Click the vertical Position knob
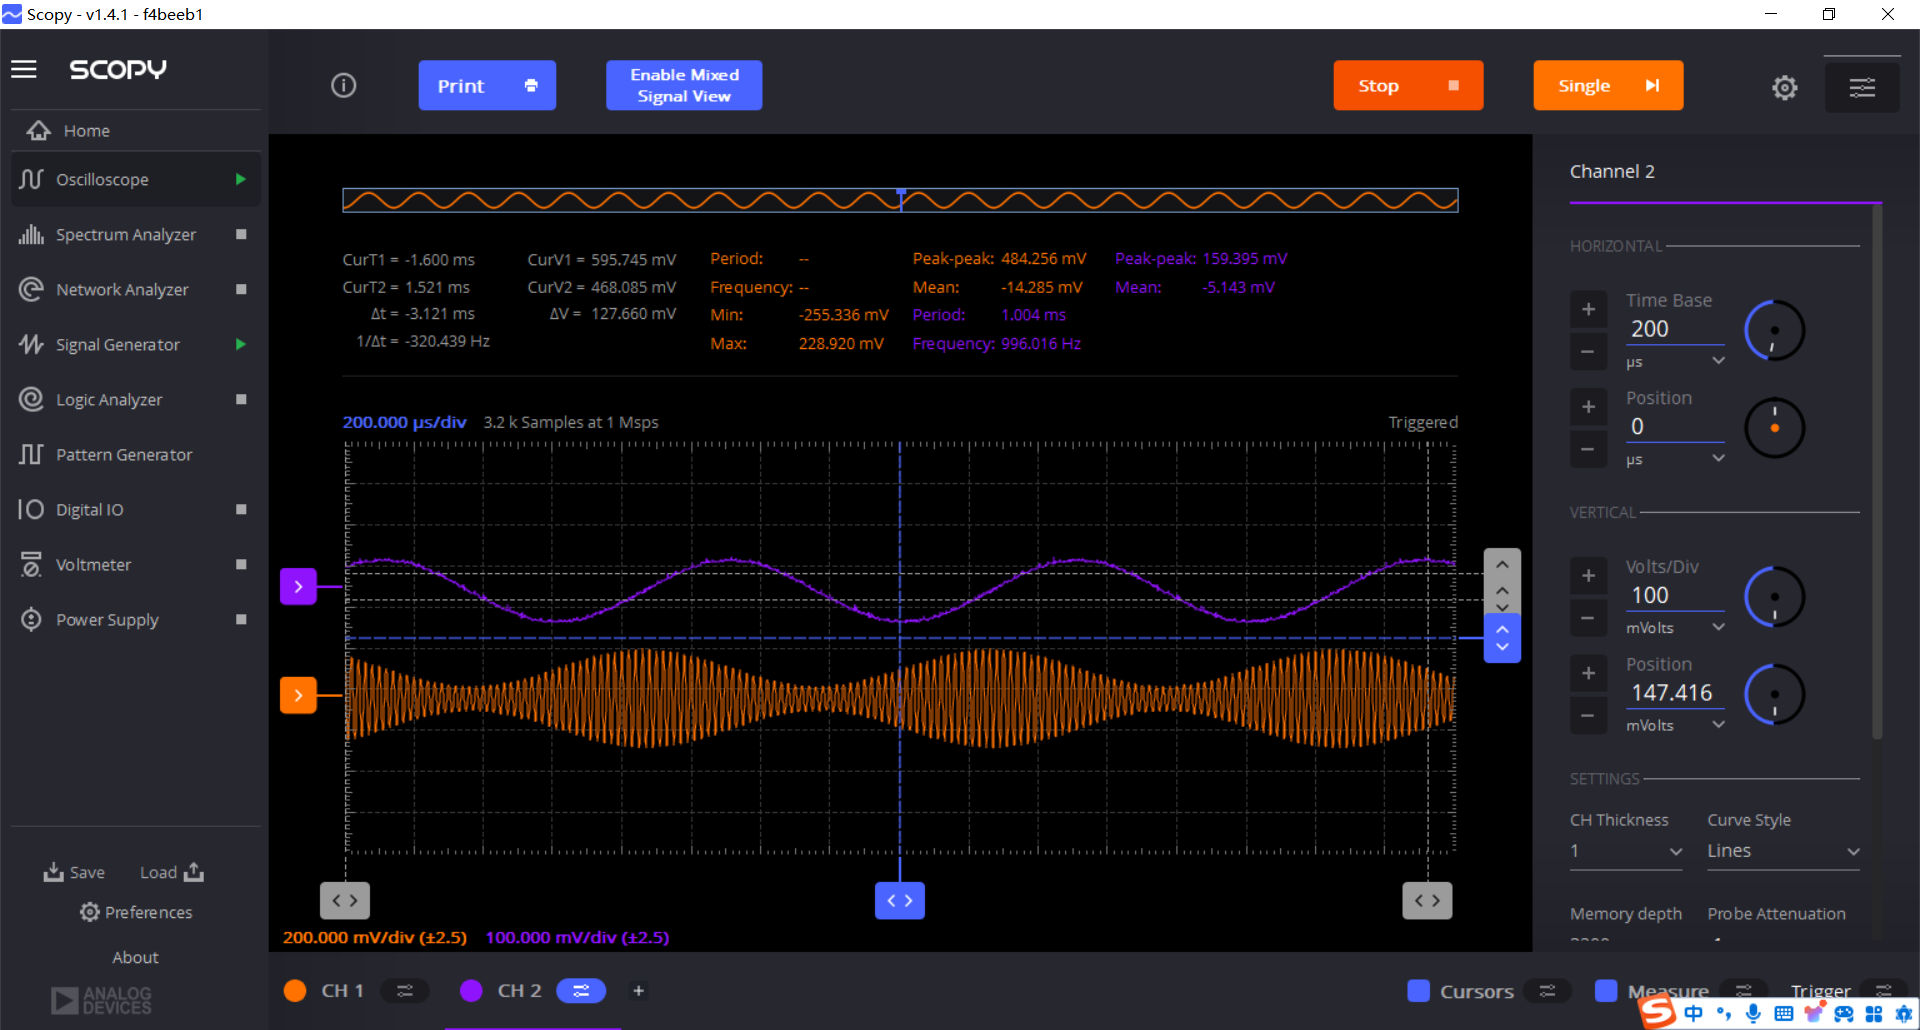 coord(1774,694)
